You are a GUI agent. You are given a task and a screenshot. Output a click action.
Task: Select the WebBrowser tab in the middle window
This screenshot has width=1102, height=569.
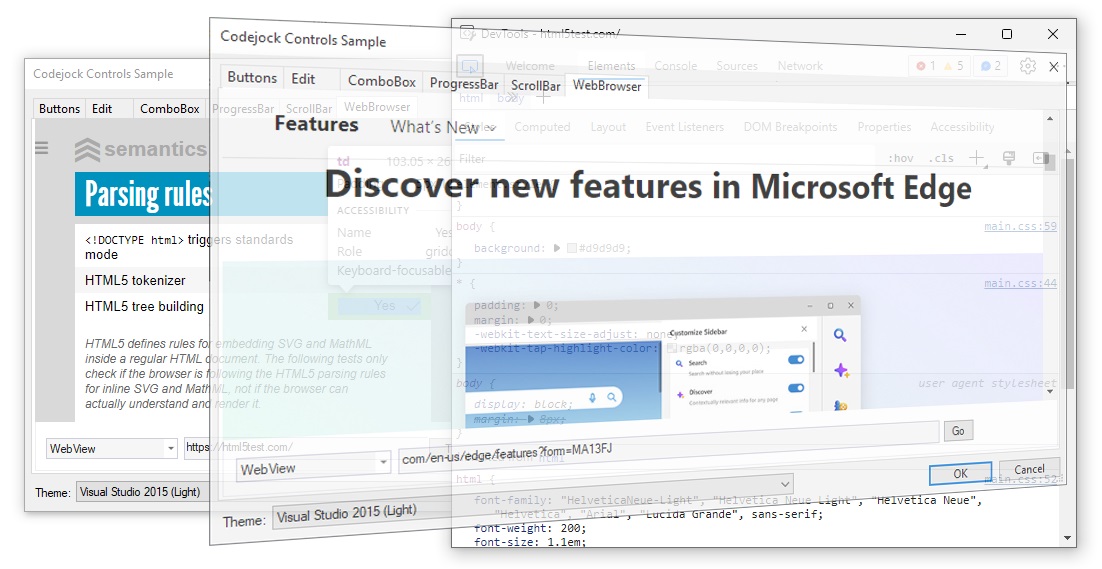(x=607, y=86)
